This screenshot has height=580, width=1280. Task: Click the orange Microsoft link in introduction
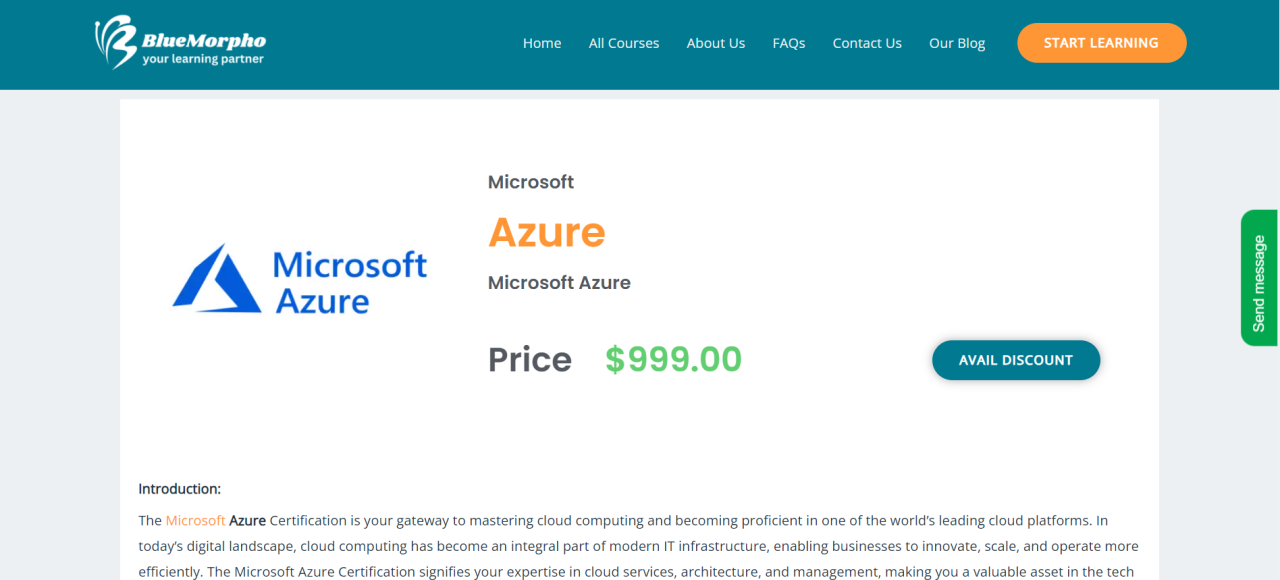pyautogui.click(x=195, y=520)
